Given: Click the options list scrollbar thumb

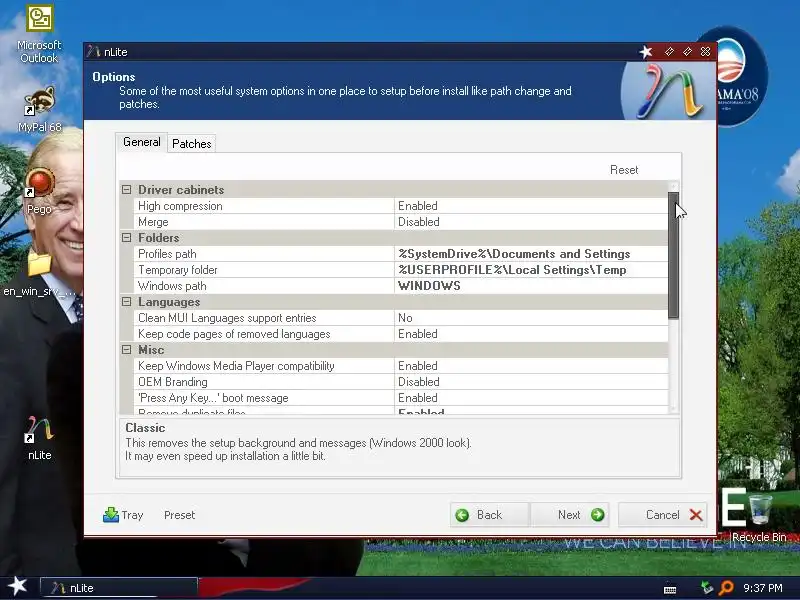Looking at the screenshot, I should click(673, 255).
